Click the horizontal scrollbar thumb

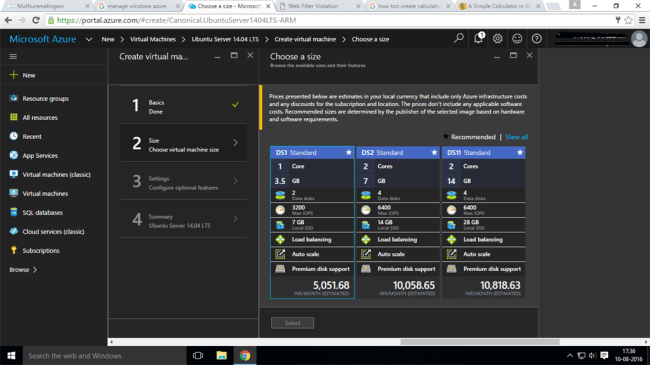tap(480, 342)
